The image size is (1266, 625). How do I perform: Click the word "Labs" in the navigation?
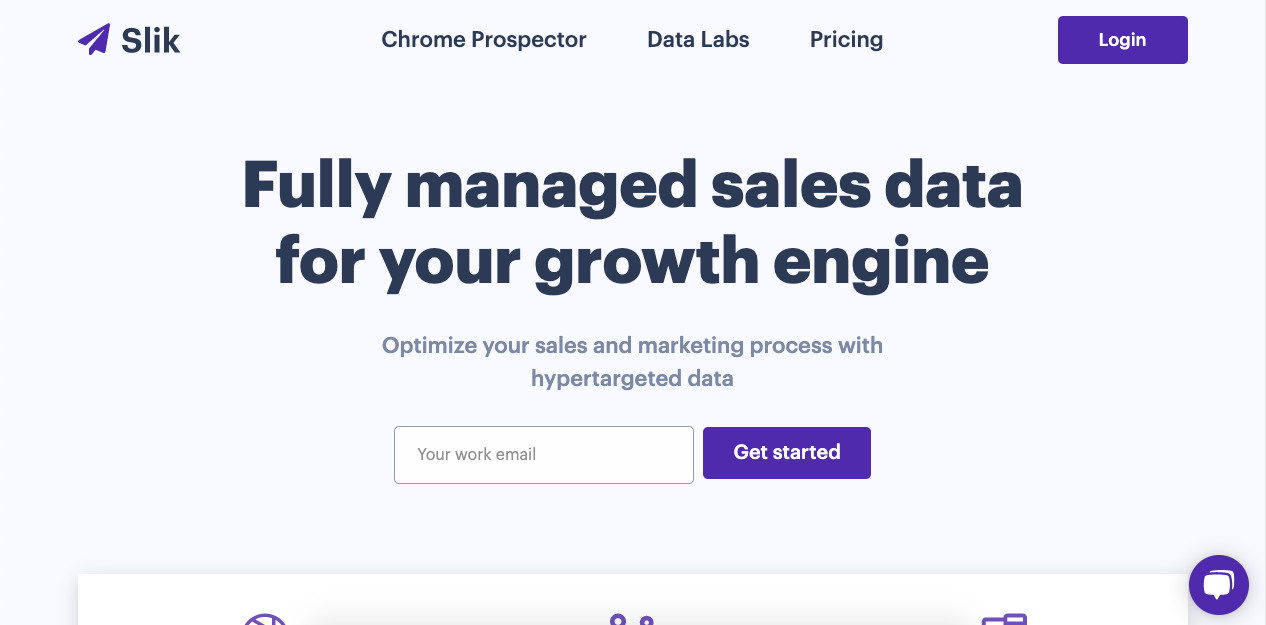(x=727, y=40)
